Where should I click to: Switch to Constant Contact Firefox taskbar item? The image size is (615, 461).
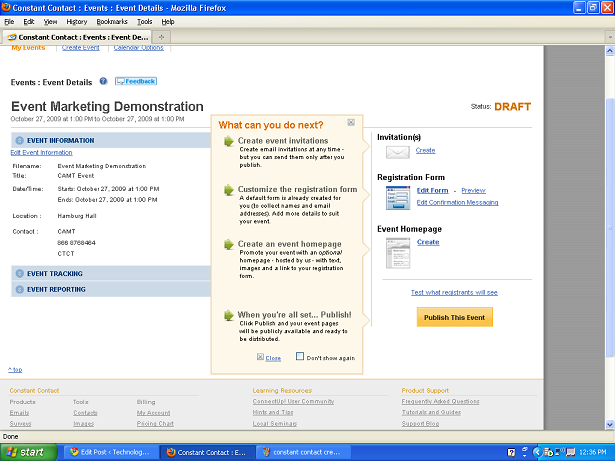[207, 452]
